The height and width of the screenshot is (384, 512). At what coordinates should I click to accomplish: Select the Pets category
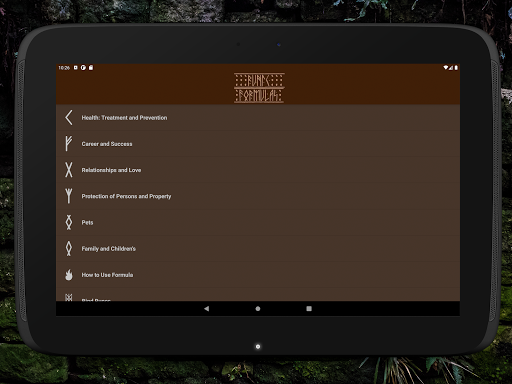click(x=258, y=222)
